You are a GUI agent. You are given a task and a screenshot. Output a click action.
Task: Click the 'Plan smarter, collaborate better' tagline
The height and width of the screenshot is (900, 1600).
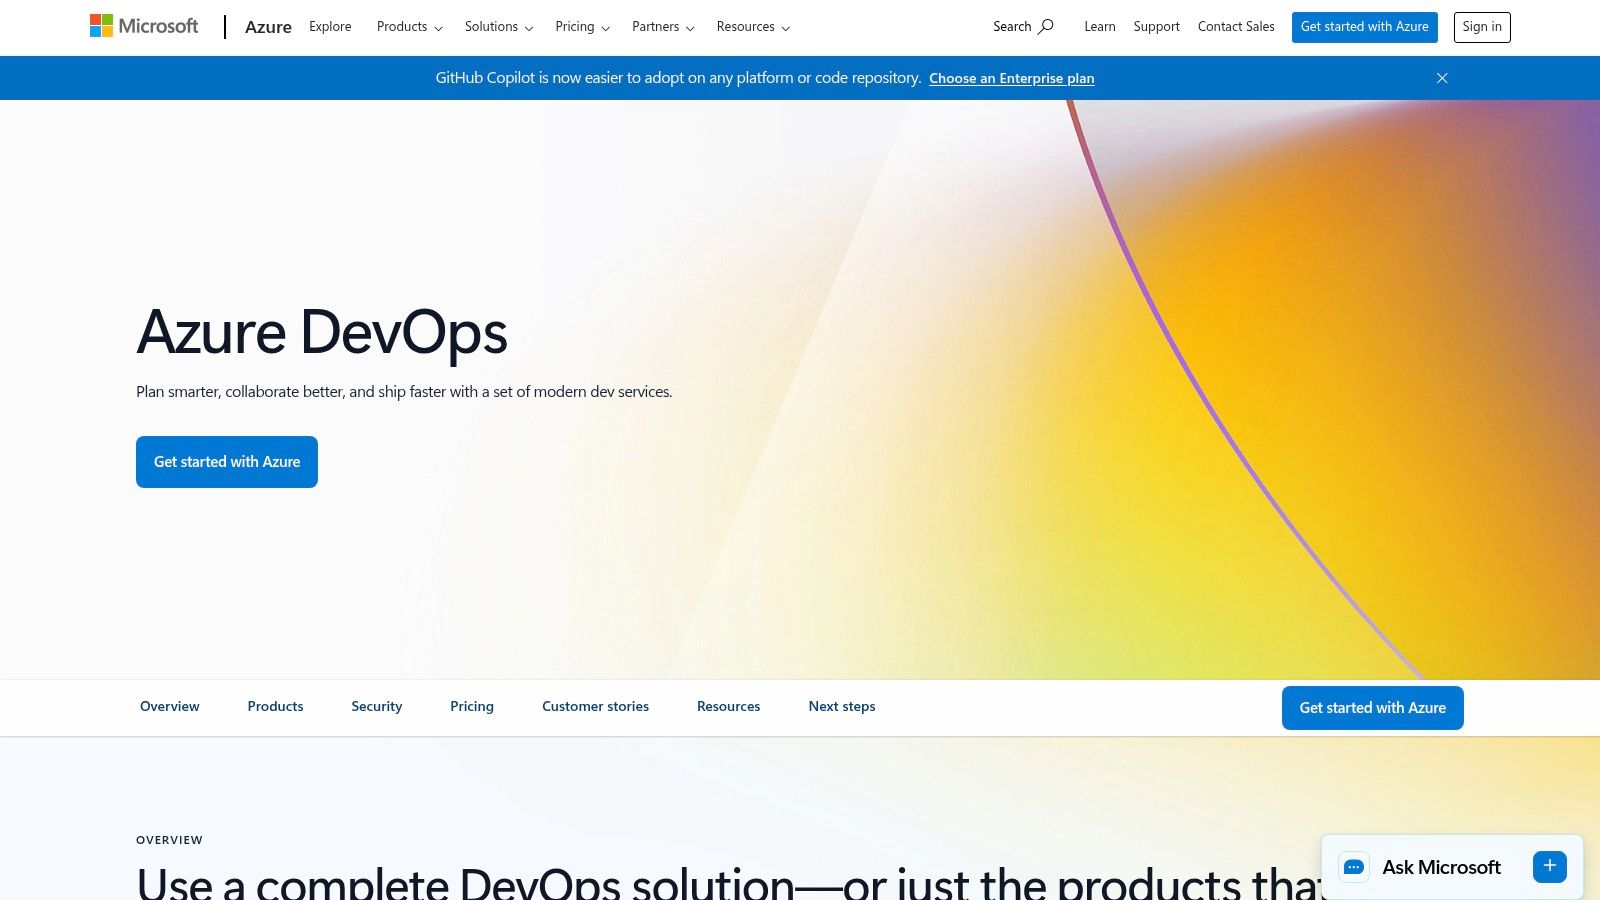(404, 392)
